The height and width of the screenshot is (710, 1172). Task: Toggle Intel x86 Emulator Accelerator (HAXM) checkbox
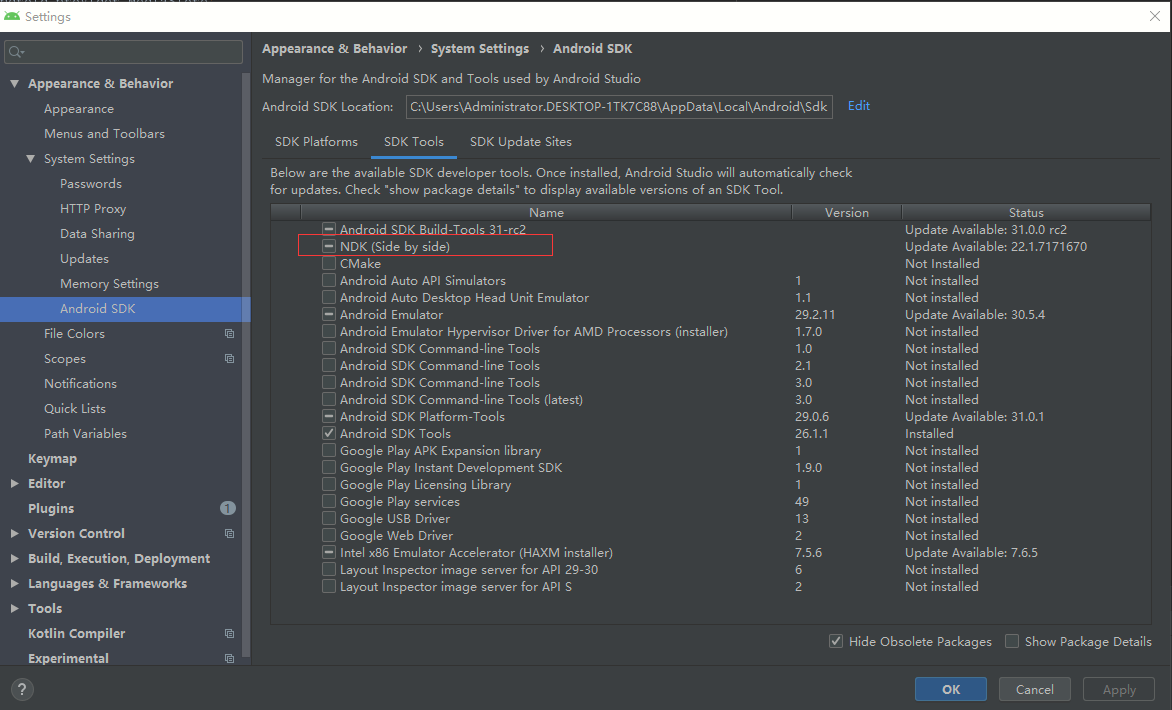pyautogui.click(x=329, y=552)
